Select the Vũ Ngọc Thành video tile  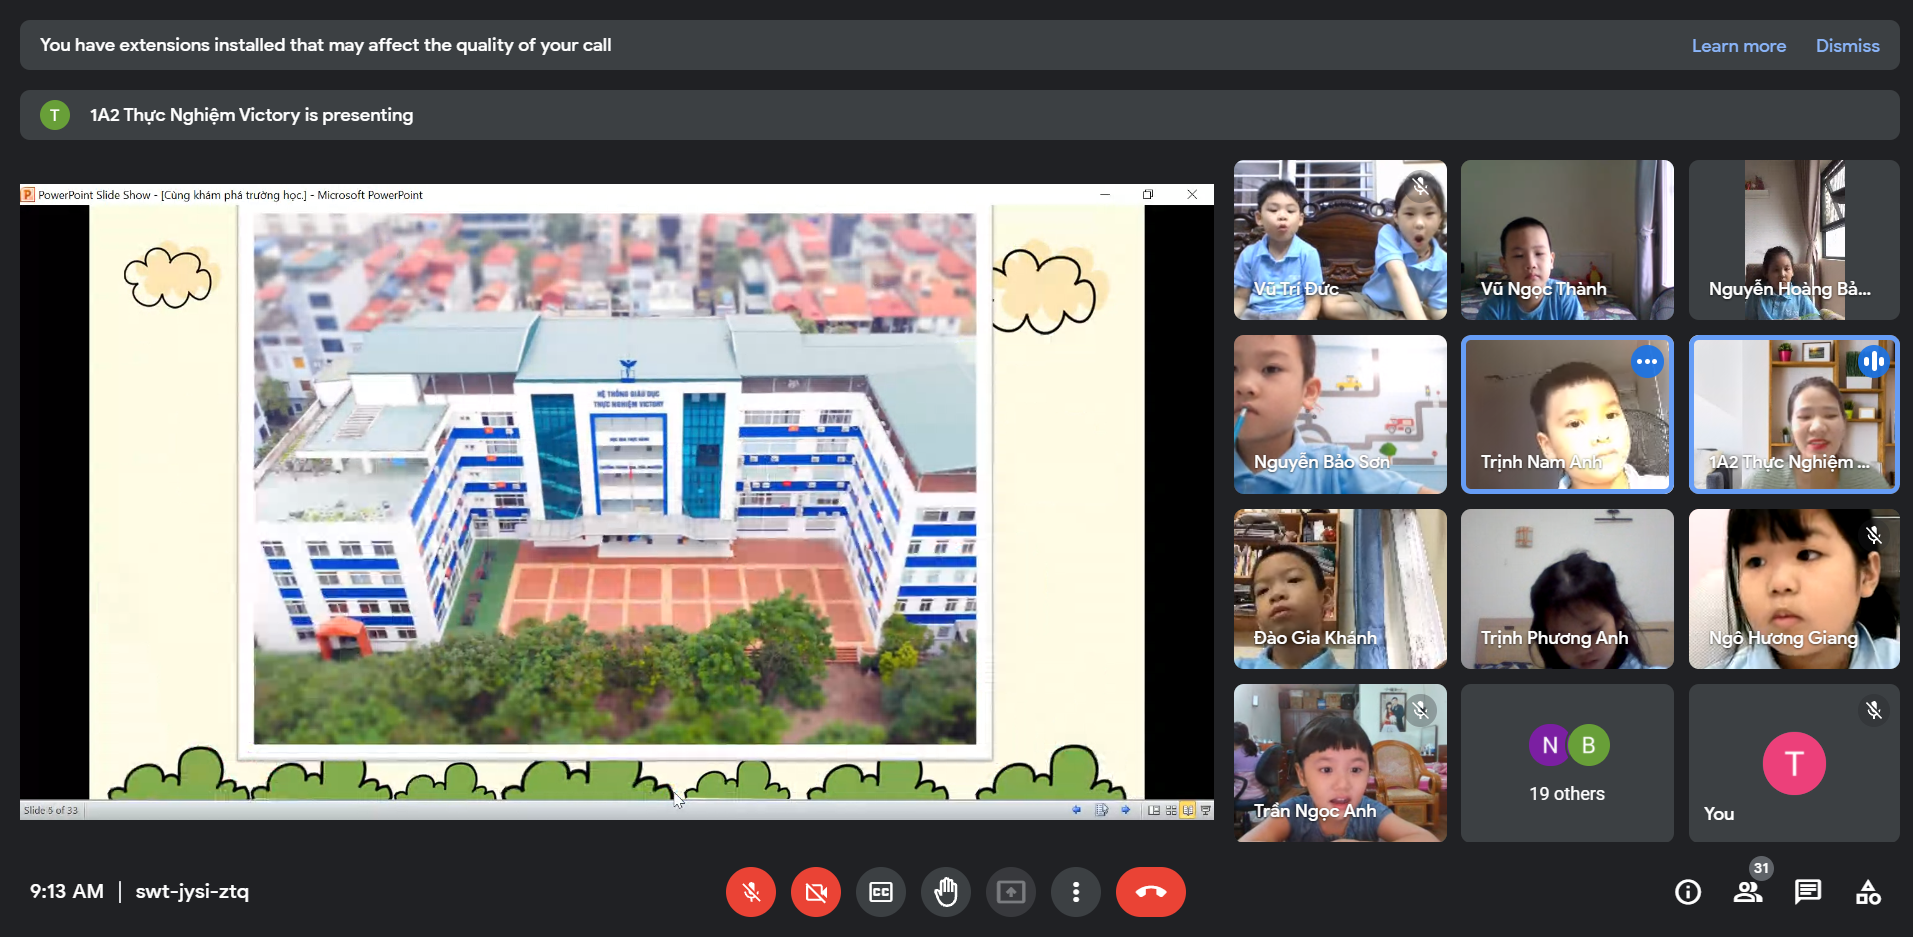(x=1567, y=240)
